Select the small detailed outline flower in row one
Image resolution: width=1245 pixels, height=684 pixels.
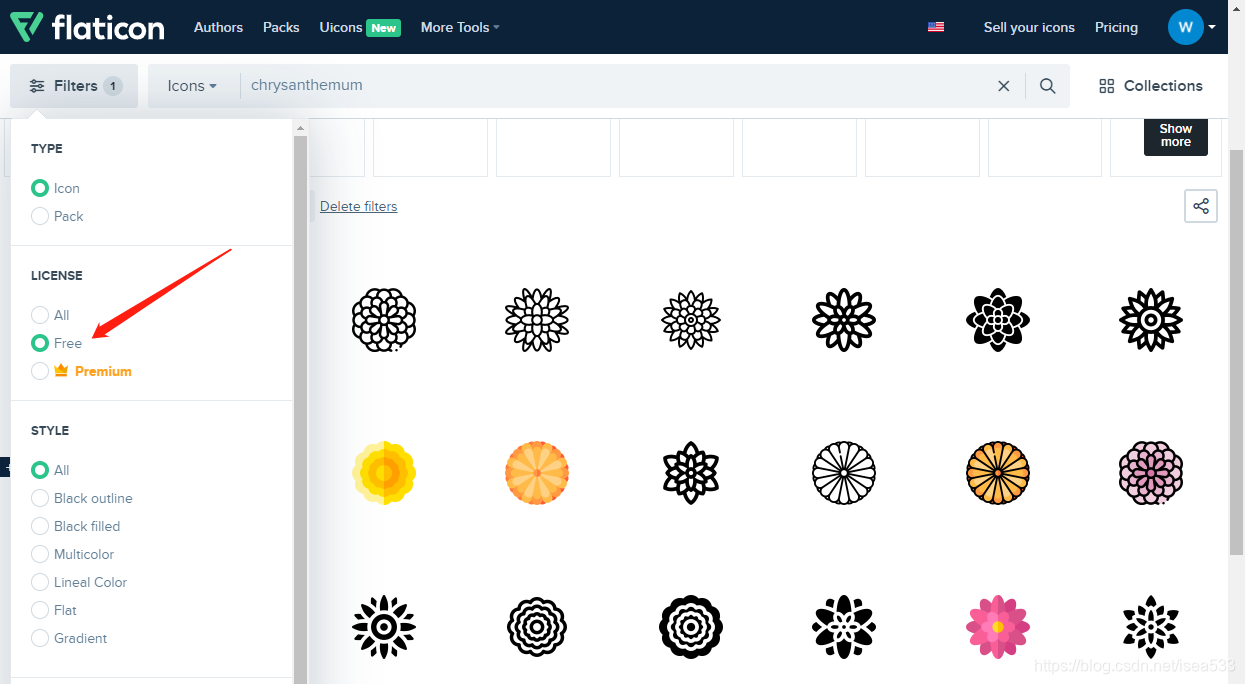(x=691, y=320)
